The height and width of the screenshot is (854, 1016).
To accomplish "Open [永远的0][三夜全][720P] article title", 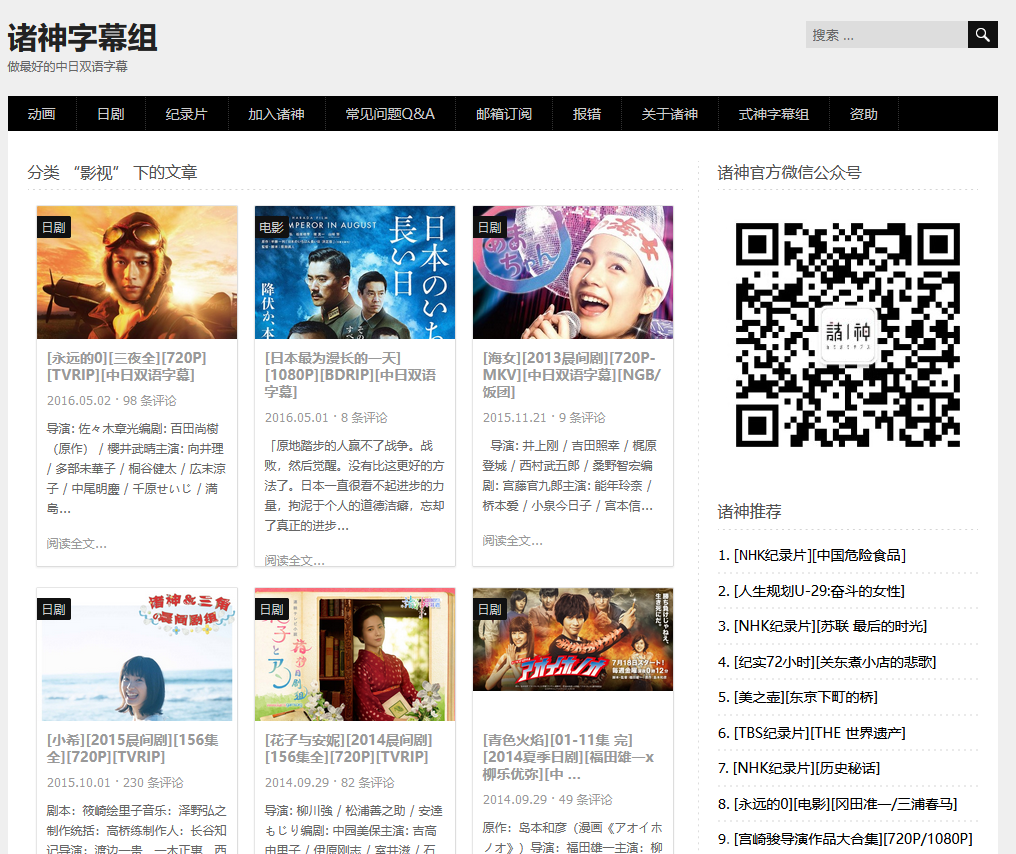I will 127,366.
